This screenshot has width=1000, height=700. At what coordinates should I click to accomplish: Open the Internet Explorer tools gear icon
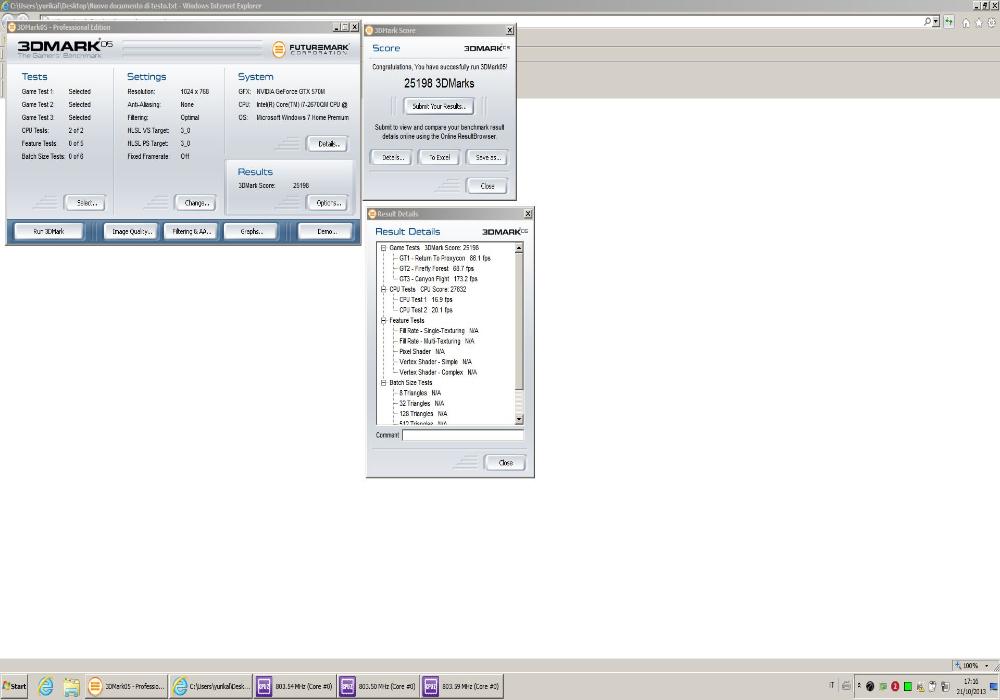tap(992, 22)
